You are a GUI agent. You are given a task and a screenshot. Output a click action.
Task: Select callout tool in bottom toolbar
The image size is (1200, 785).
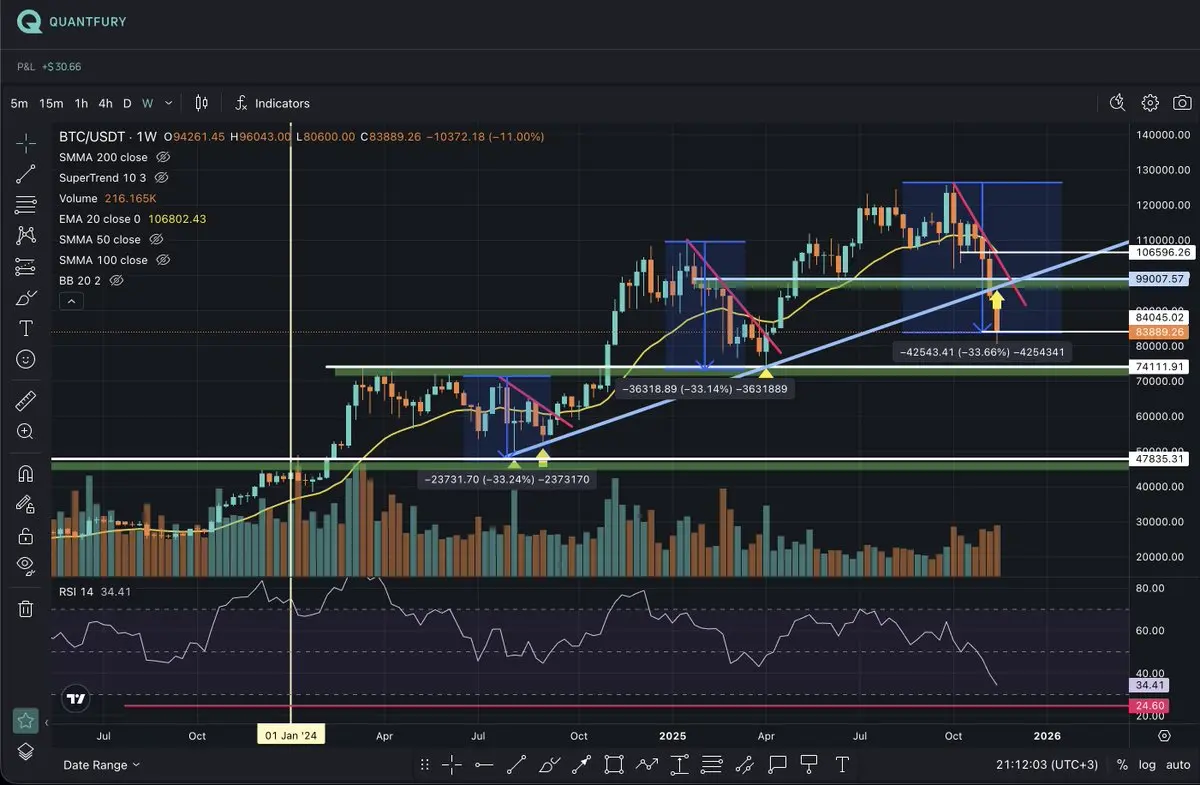[x=777, y=765]
